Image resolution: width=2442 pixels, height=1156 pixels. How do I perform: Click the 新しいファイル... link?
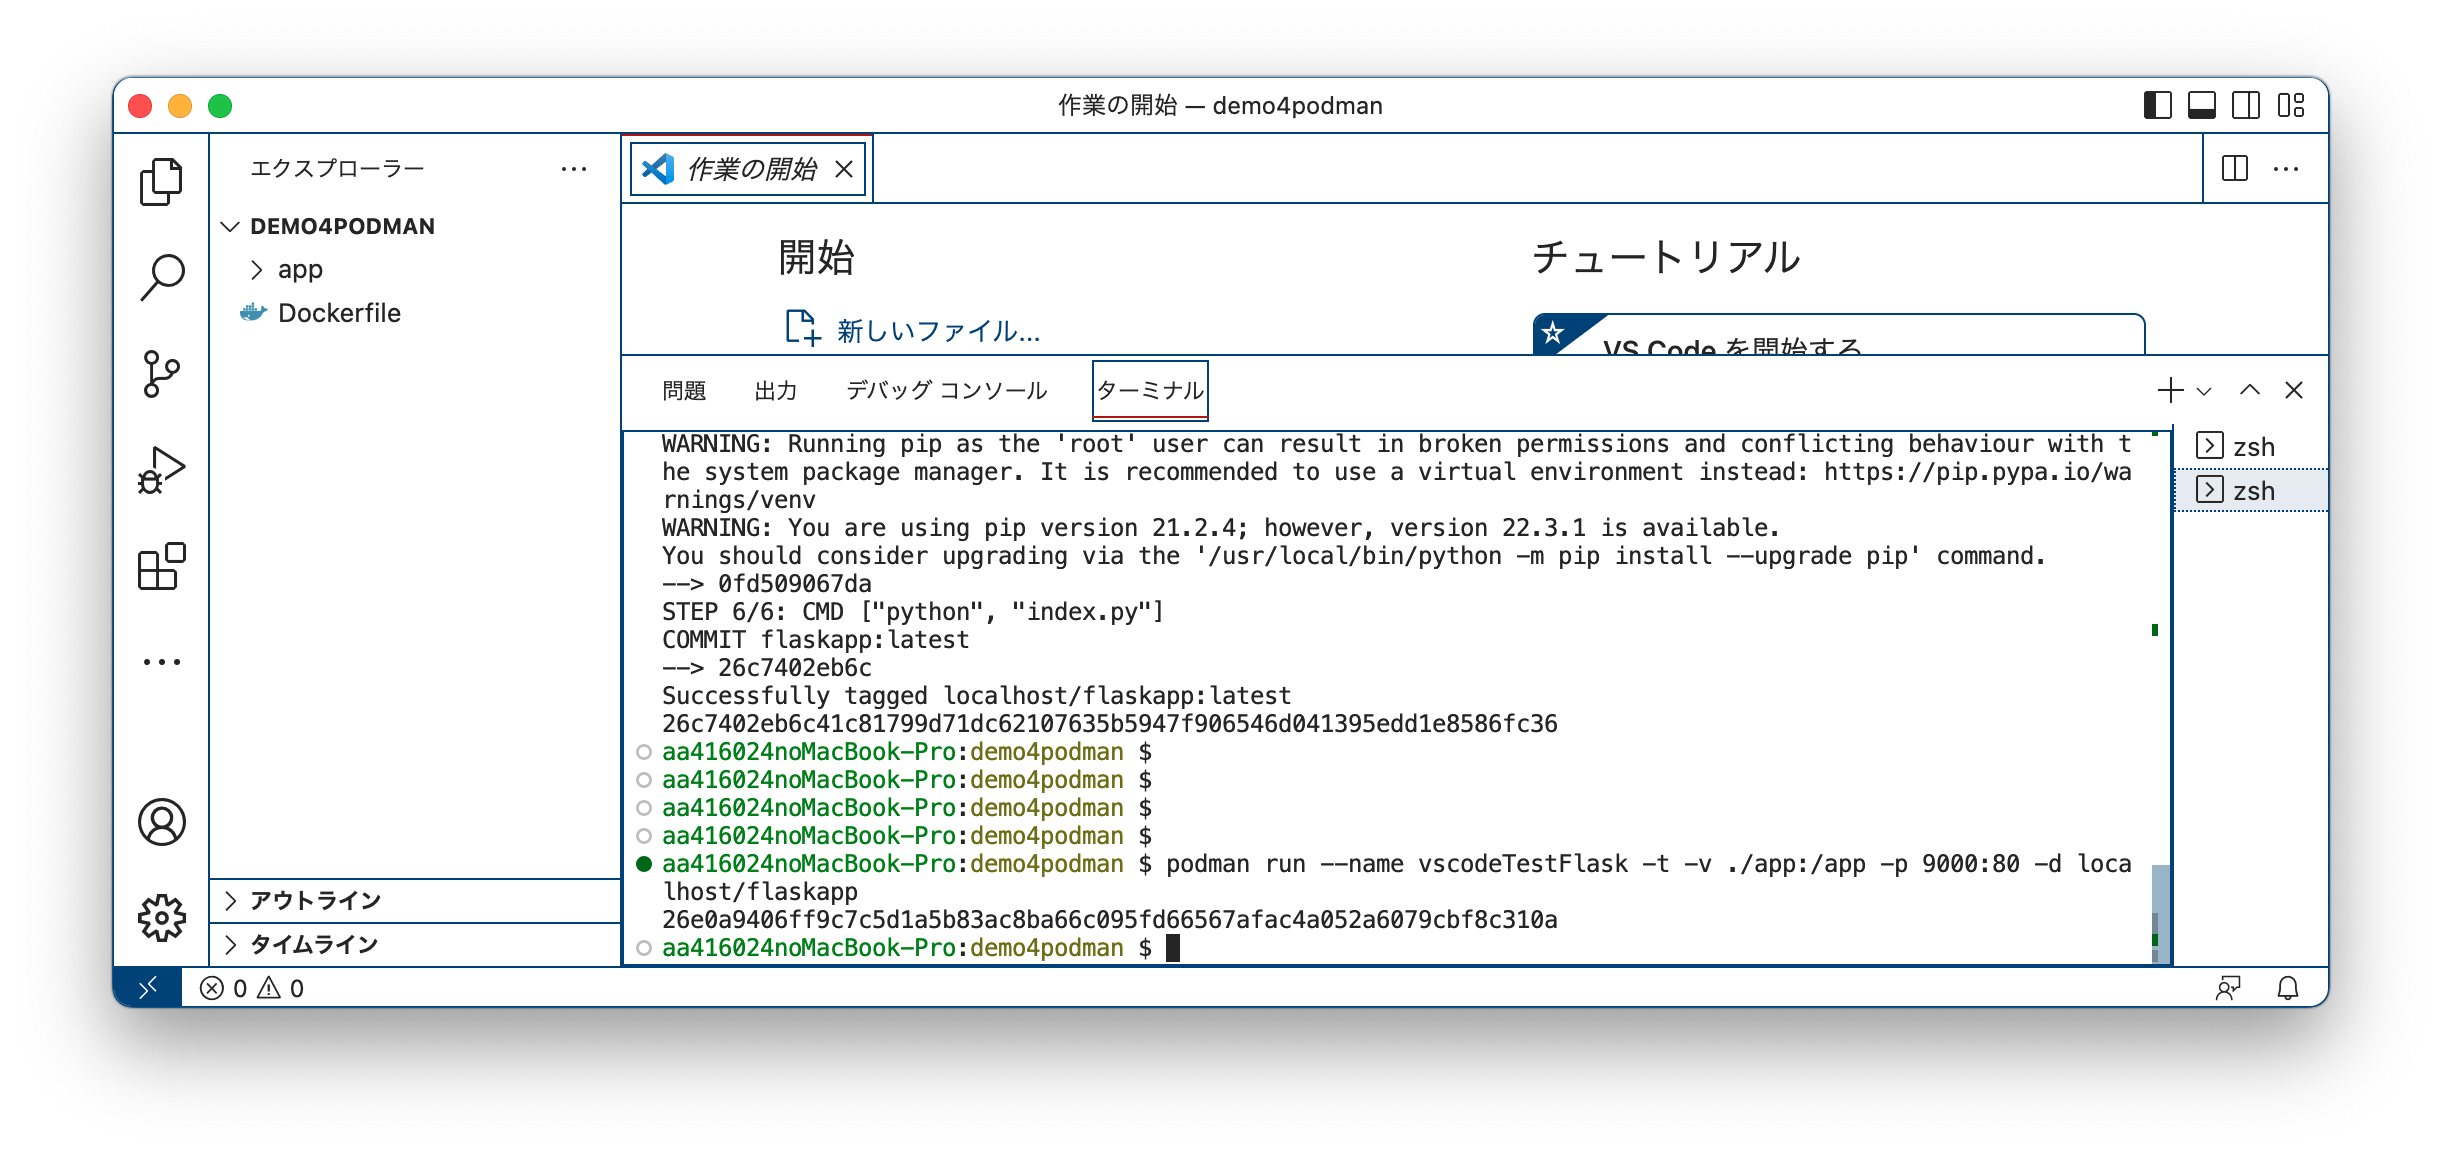[x=937, y=330]
